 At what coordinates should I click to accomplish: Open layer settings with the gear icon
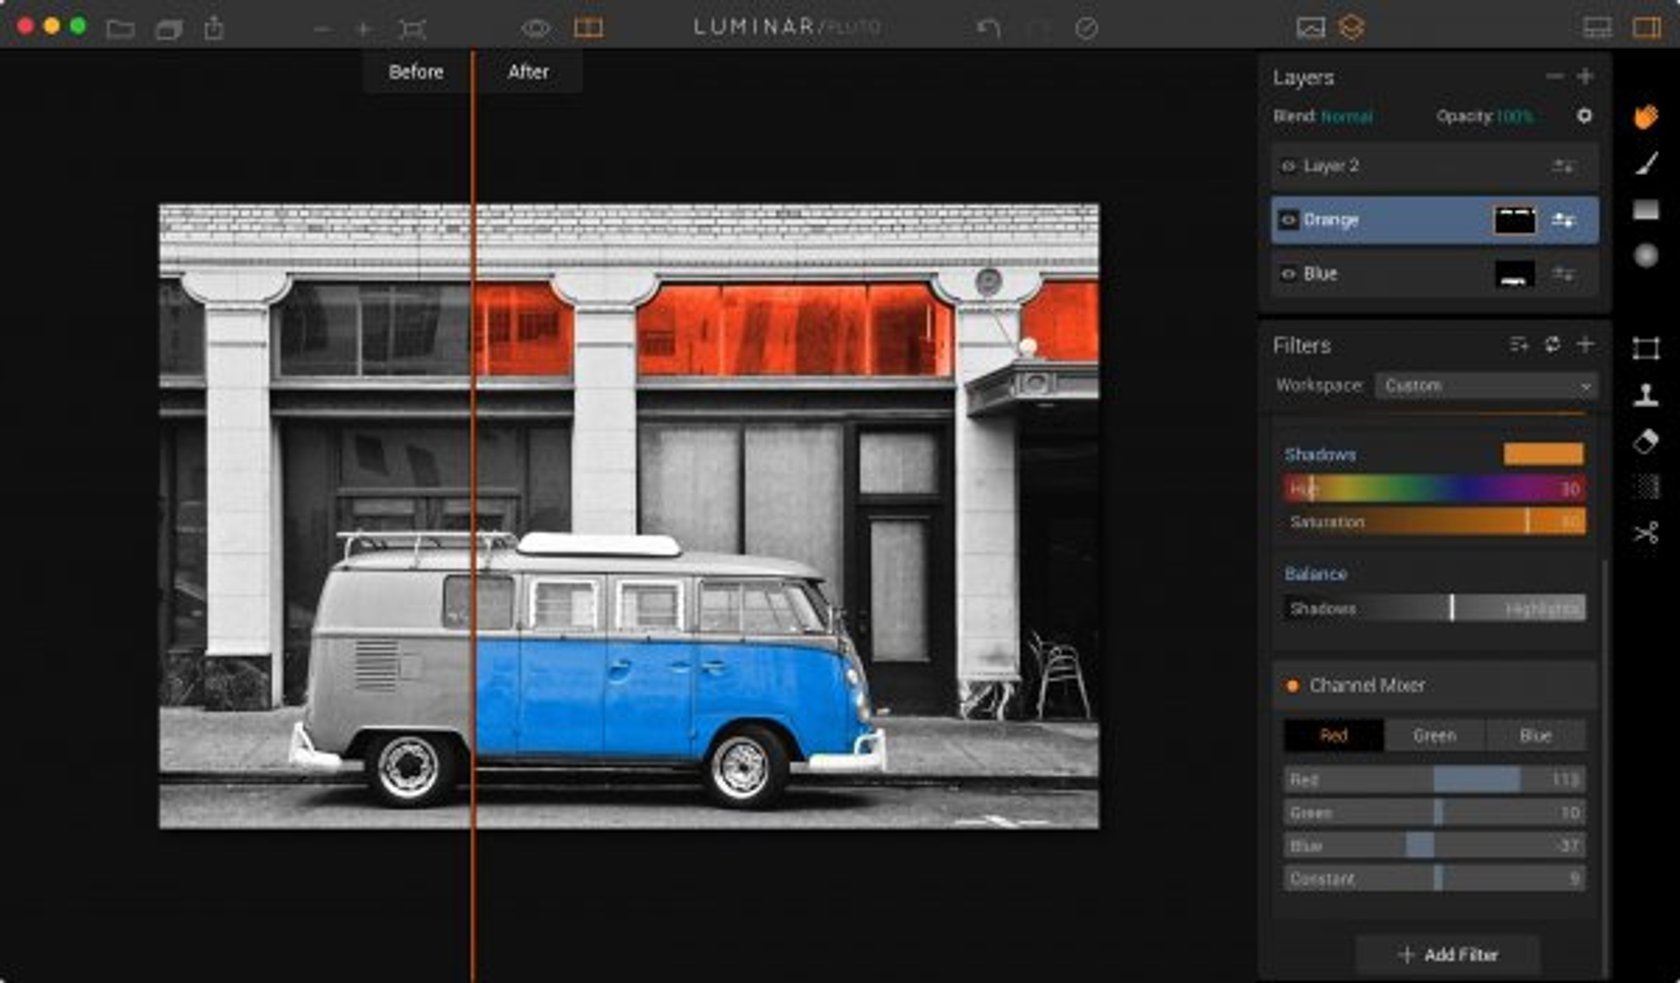(x=1585, y=116)
